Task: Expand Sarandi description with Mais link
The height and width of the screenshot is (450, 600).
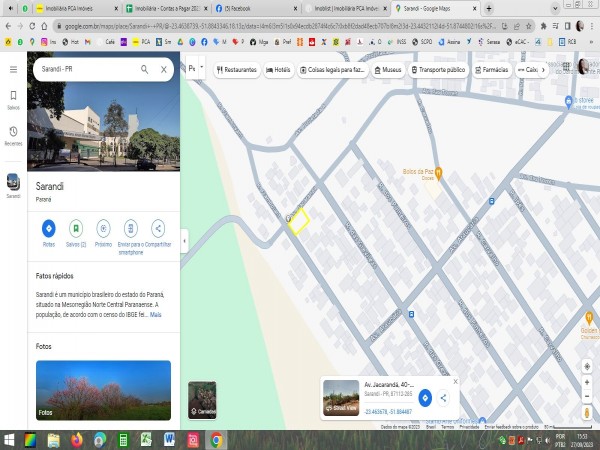Action: pos(155,314)
